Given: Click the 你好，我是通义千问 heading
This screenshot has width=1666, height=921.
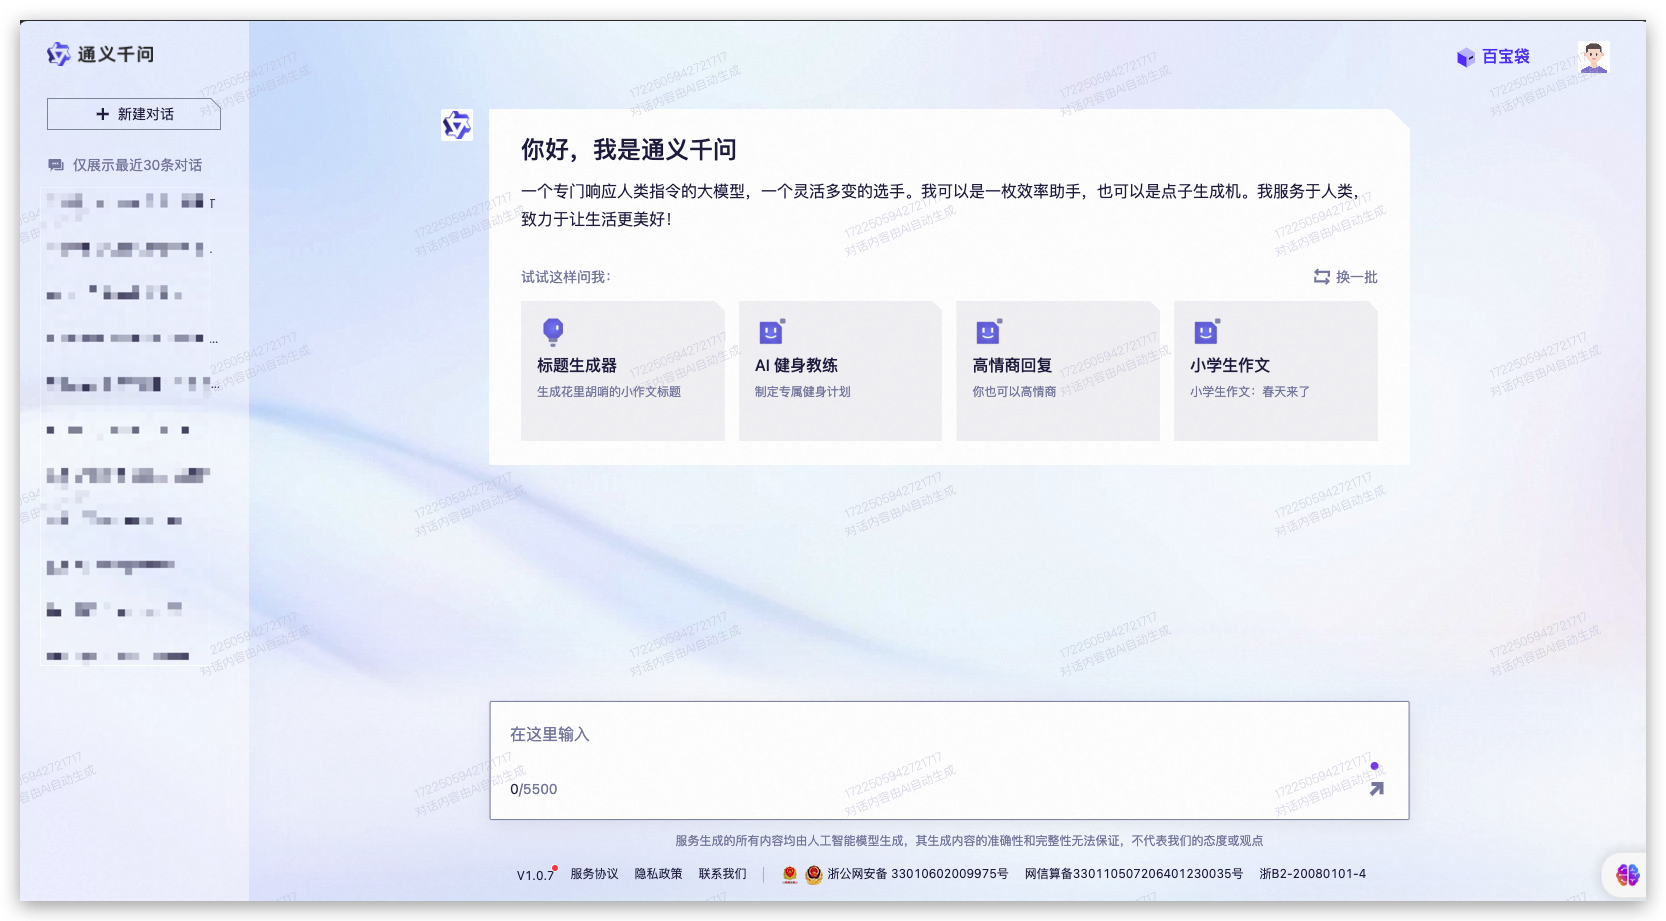Looking at the screenshot, I should (x=629, y=150).
